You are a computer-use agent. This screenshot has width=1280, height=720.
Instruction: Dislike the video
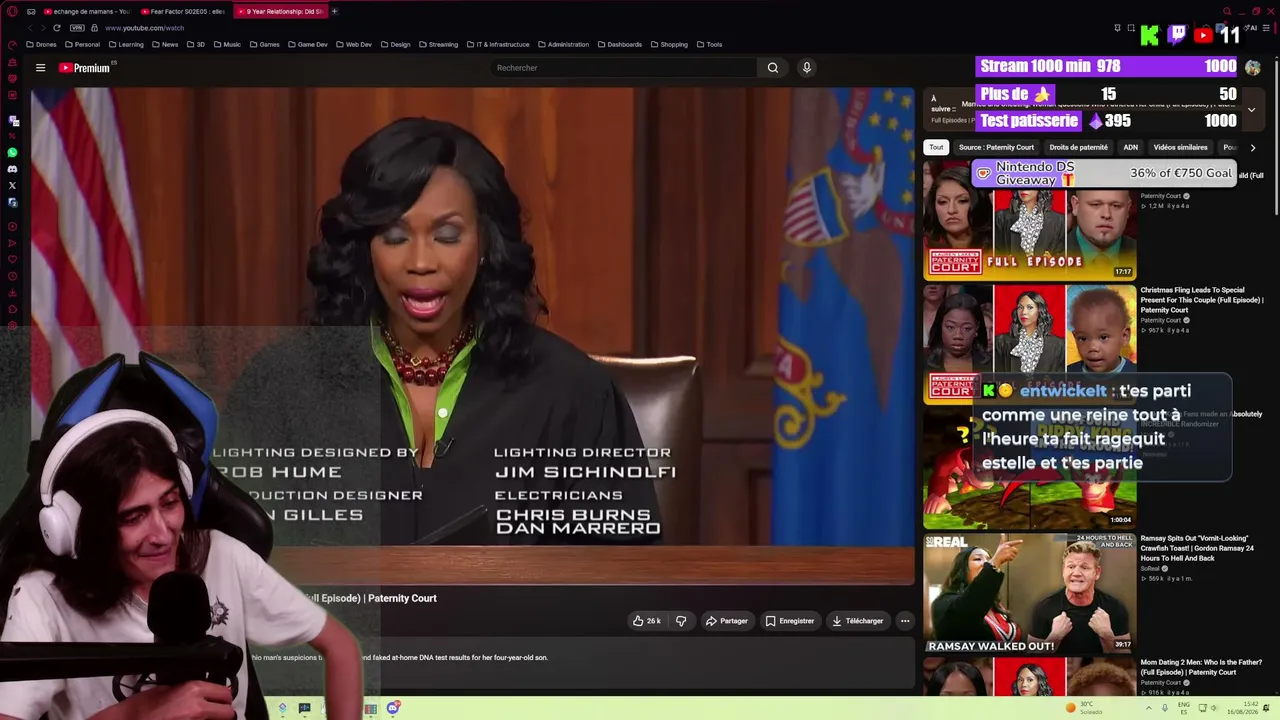coord(681,621)
